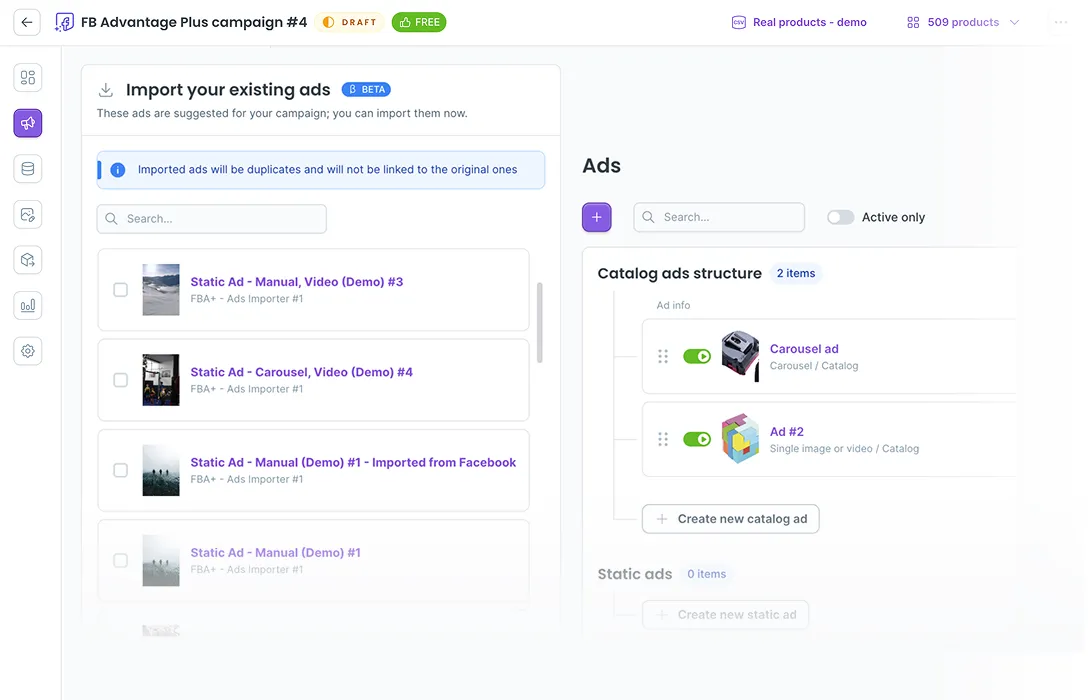Open the dashboard grid icon in sidebar

pyautogui.click(x=28, y=78)
